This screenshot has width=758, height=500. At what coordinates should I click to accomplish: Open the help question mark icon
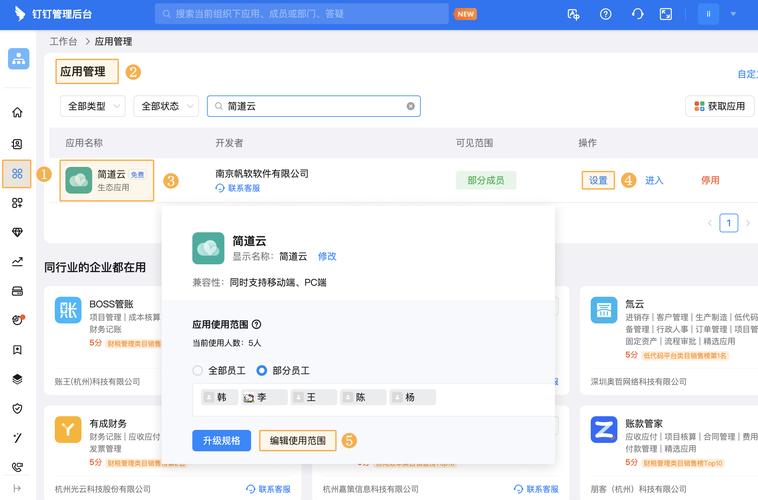605,14
